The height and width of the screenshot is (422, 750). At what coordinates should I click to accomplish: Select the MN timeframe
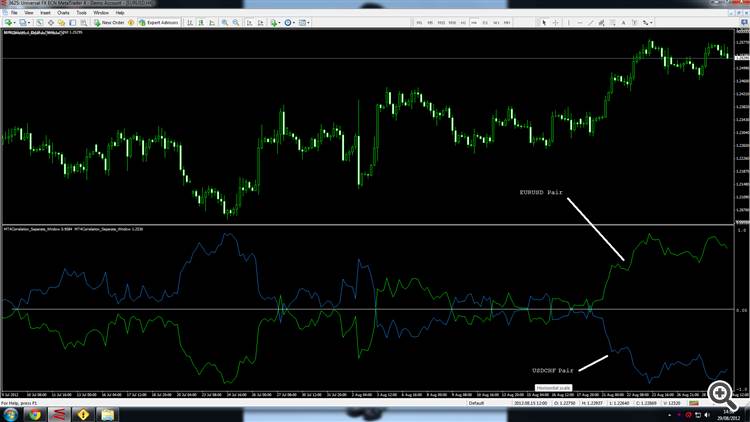point(507,22)
